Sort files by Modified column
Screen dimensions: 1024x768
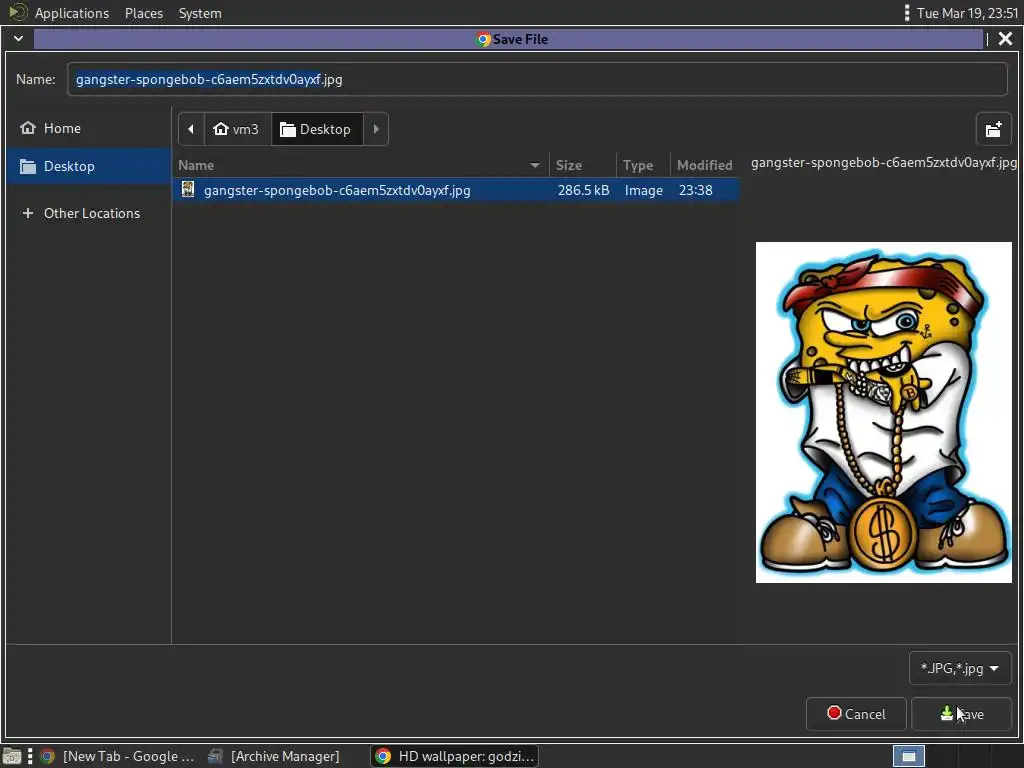coord(705,165)
